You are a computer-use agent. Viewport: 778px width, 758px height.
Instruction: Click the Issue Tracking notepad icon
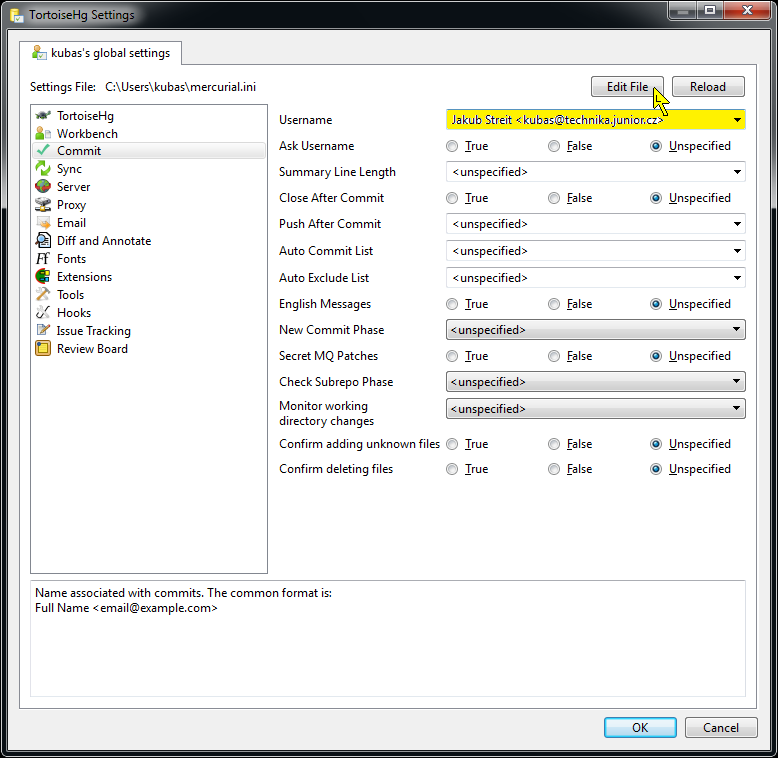click(x=43, y=330)
